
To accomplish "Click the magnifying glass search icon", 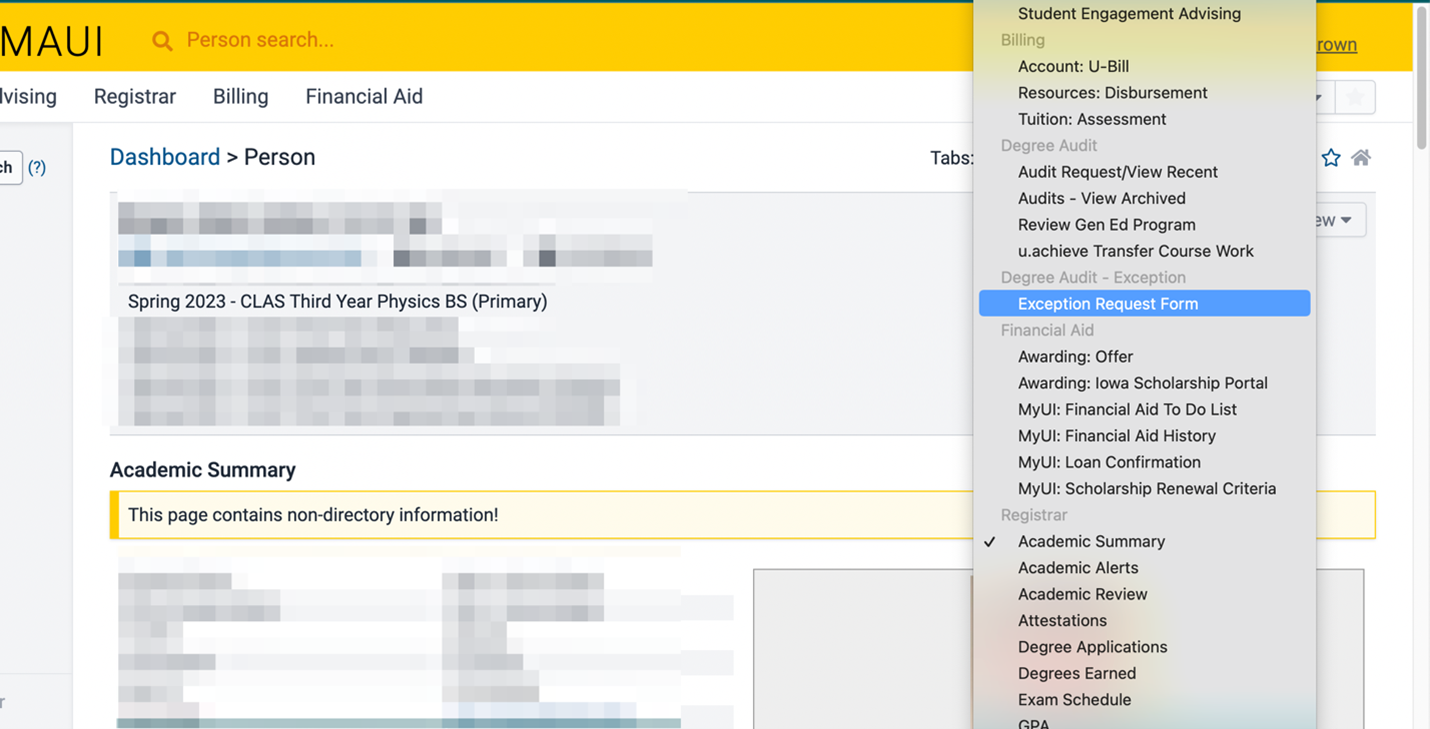I will click(x=161, y=41).
